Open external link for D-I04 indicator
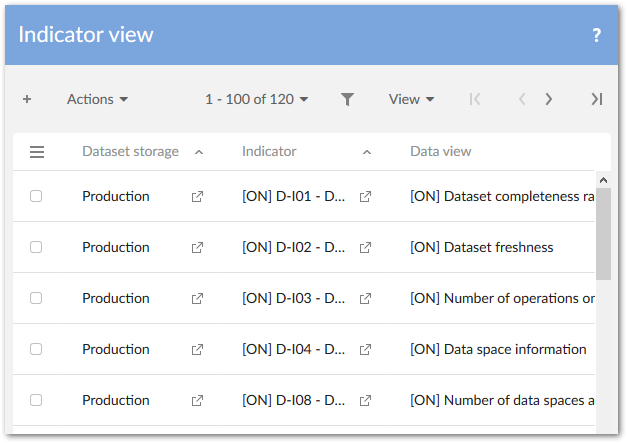Screen dimensions: 627x443 [365, 350]
